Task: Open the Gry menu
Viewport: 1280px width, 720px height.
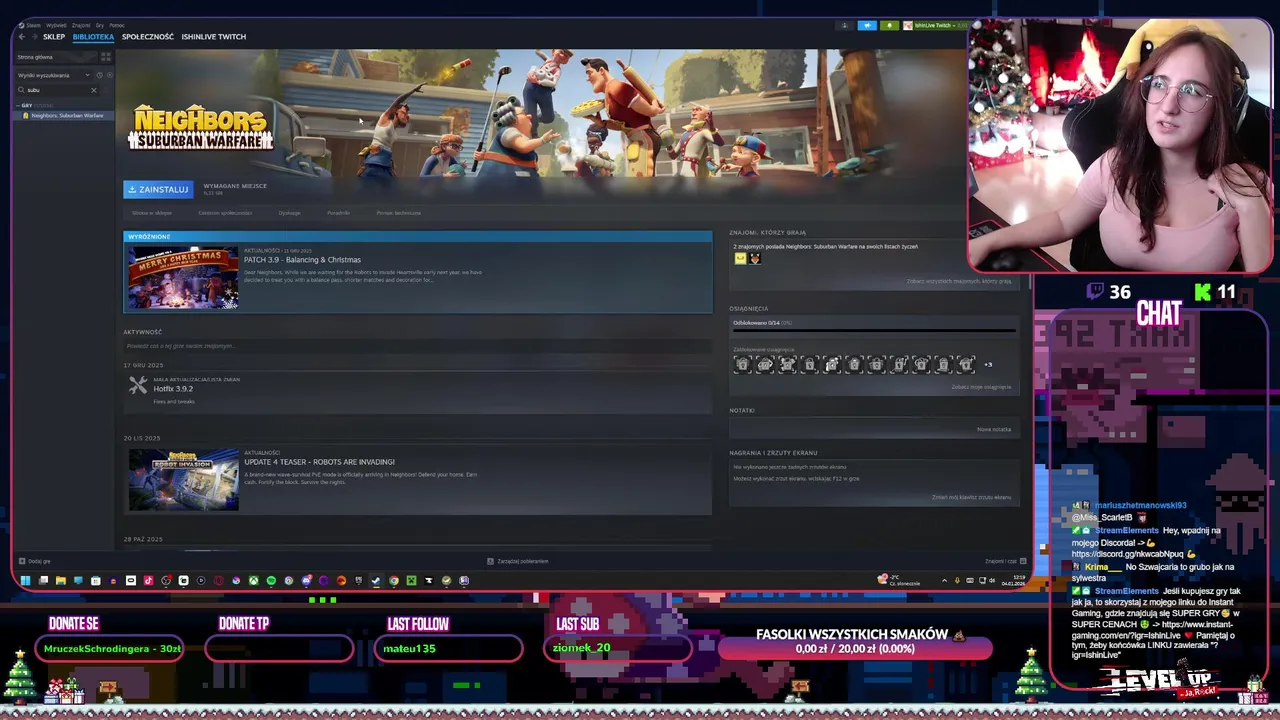Action: (x=100, y=25)
